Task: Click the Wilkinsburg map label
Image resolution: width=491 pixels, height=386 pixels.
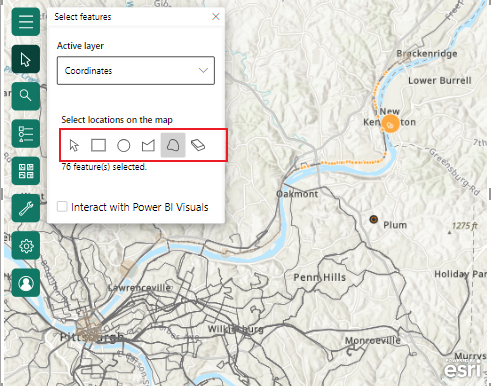Action: 236,329
